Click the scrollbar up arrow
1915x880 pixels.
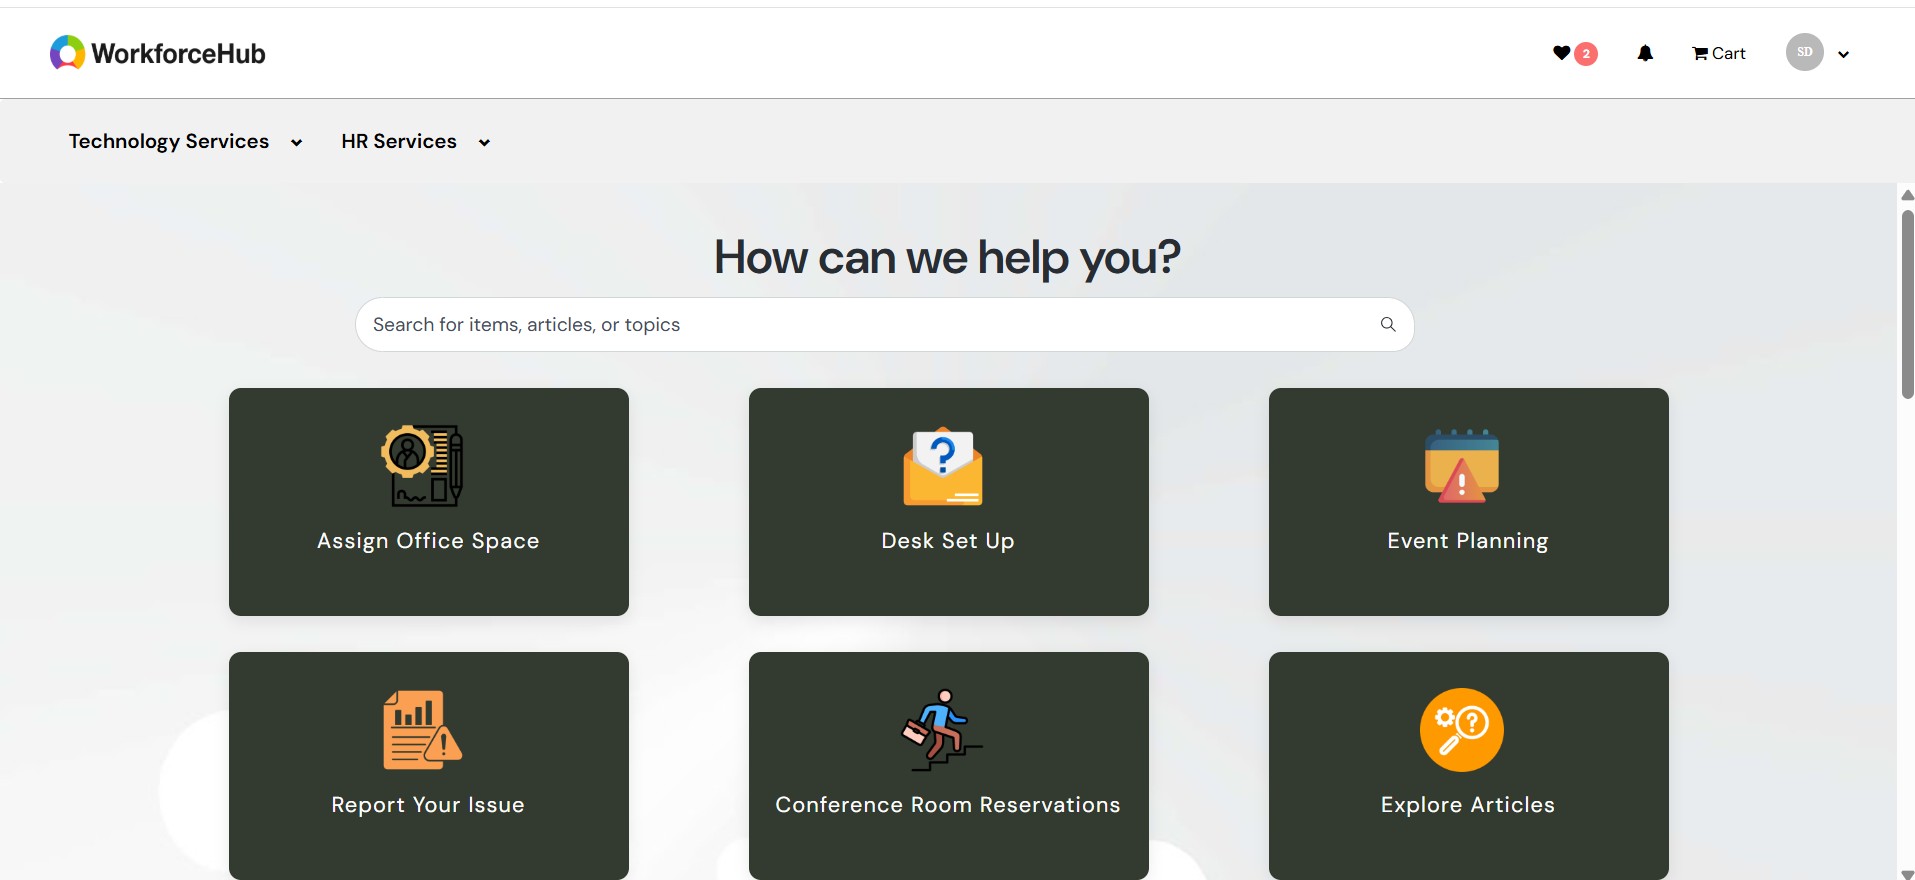click(1907, 195)
